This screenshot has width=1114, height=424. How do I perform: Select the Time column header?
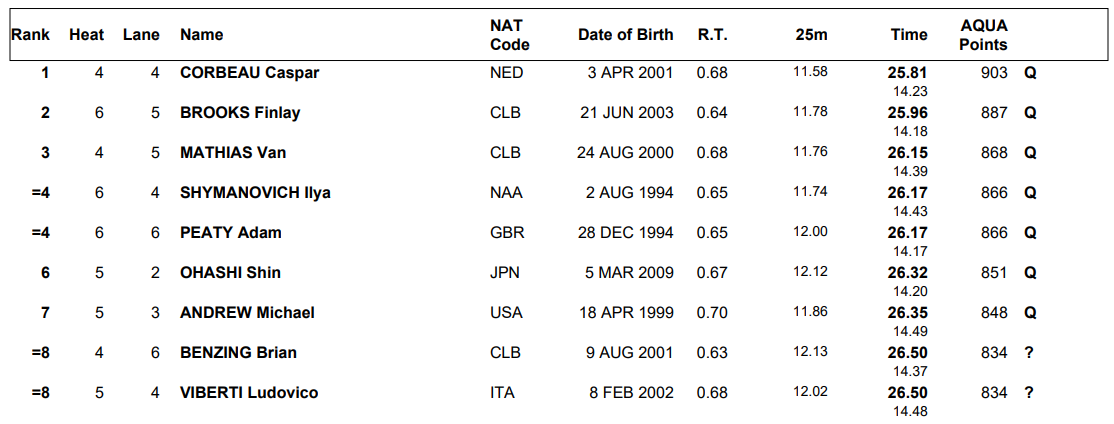tap(909, 35)
